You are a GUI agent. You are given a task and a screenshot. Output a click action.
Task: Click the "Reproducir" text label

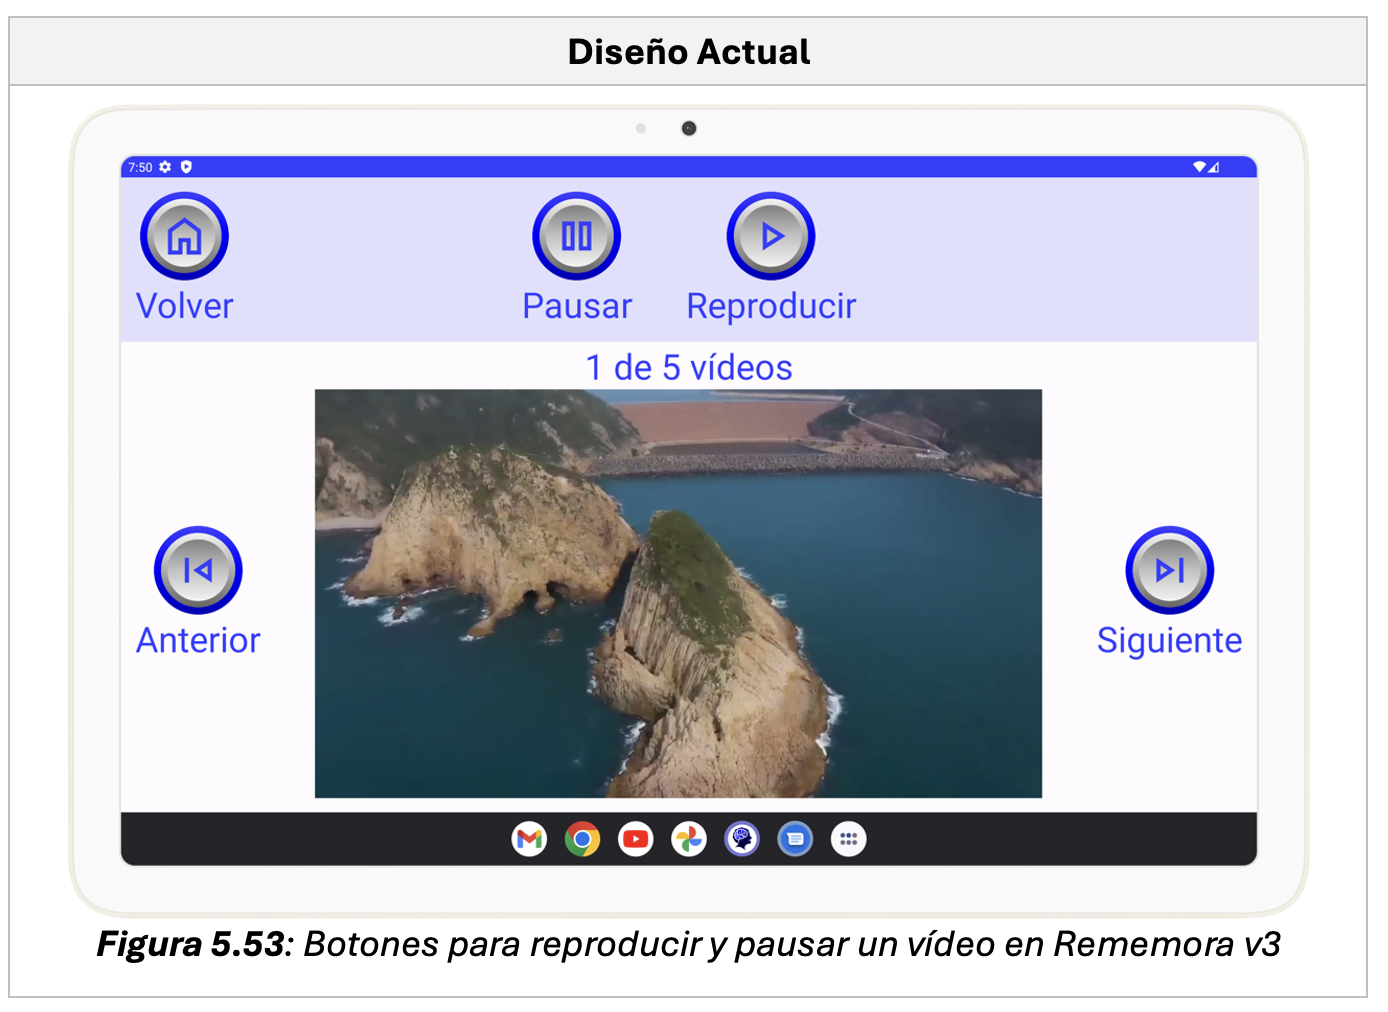point(771,306)
